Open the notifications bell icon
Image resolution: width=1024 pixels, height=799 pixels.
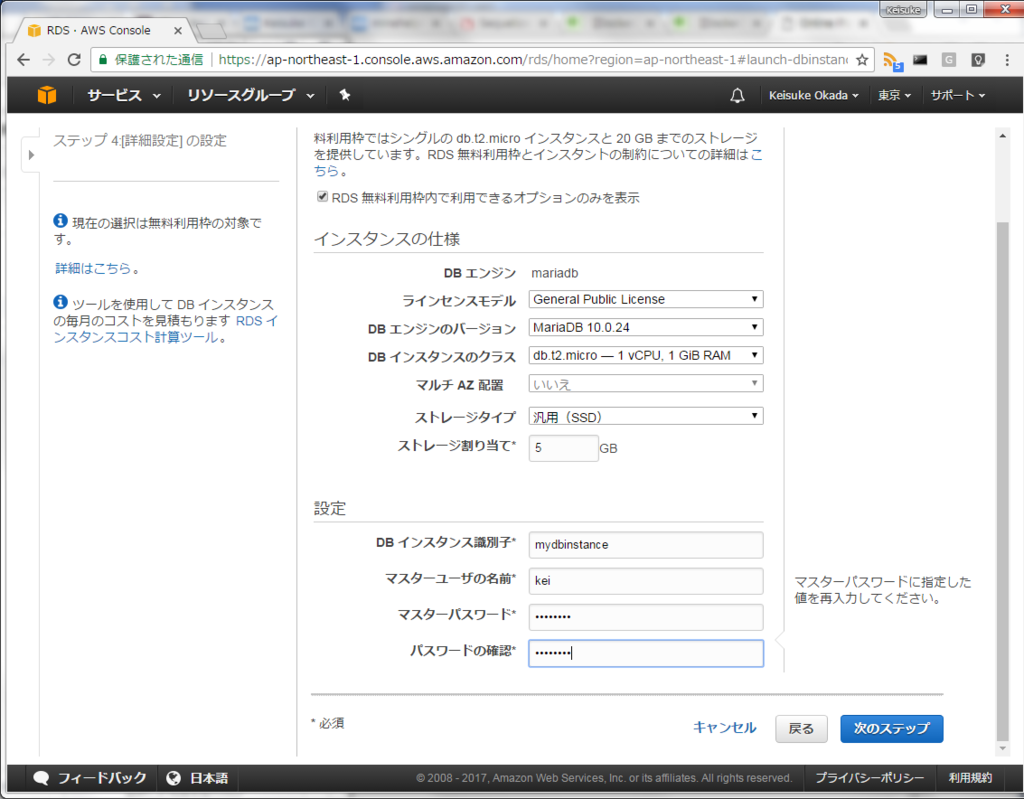pos(737,95)
